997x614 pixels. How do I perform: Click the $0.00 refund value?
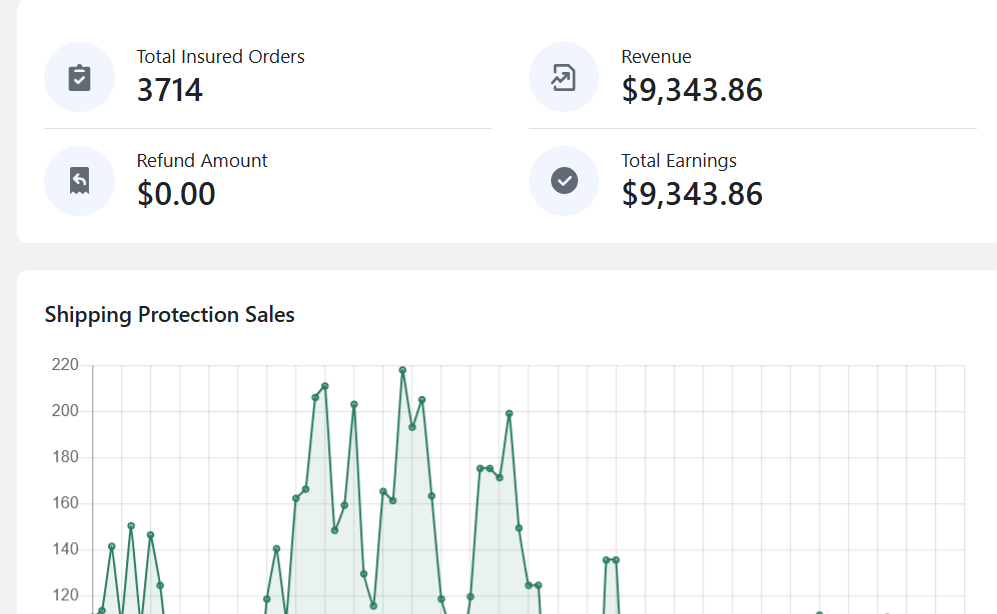click(176, 193)
